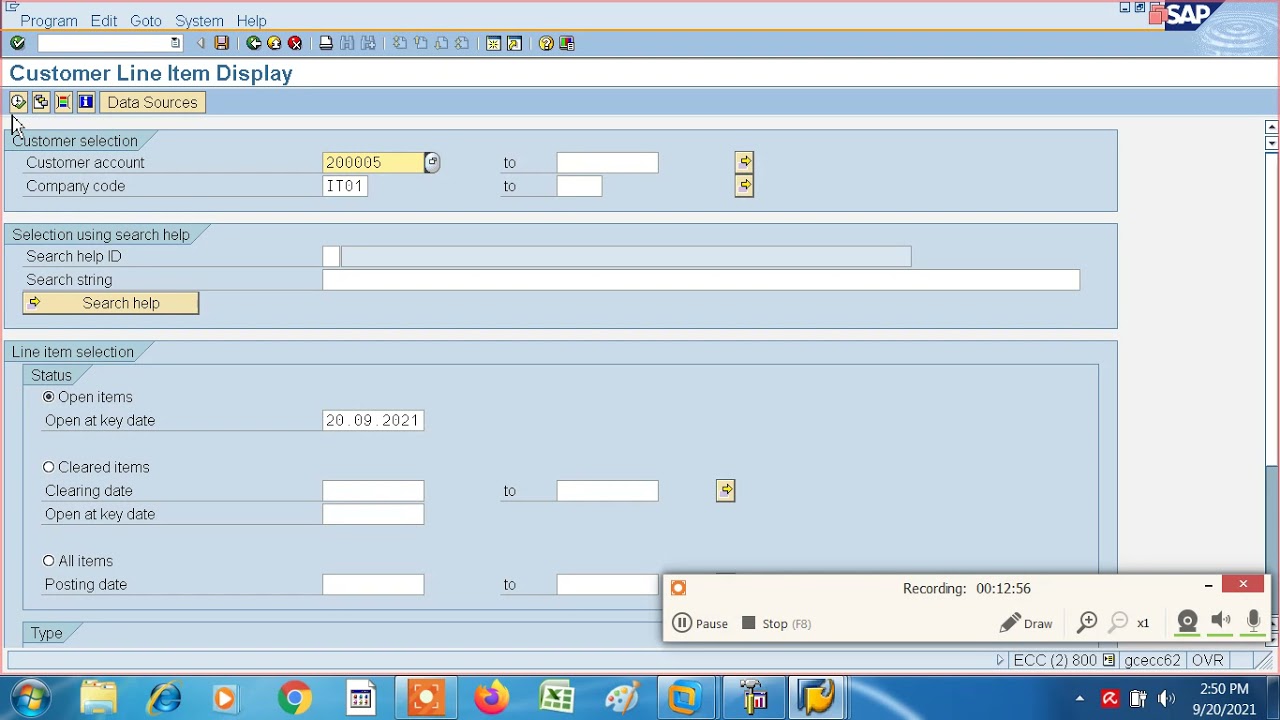Open the Program menu
Viewport: 1280px width, 720px height.
(49, 20)
